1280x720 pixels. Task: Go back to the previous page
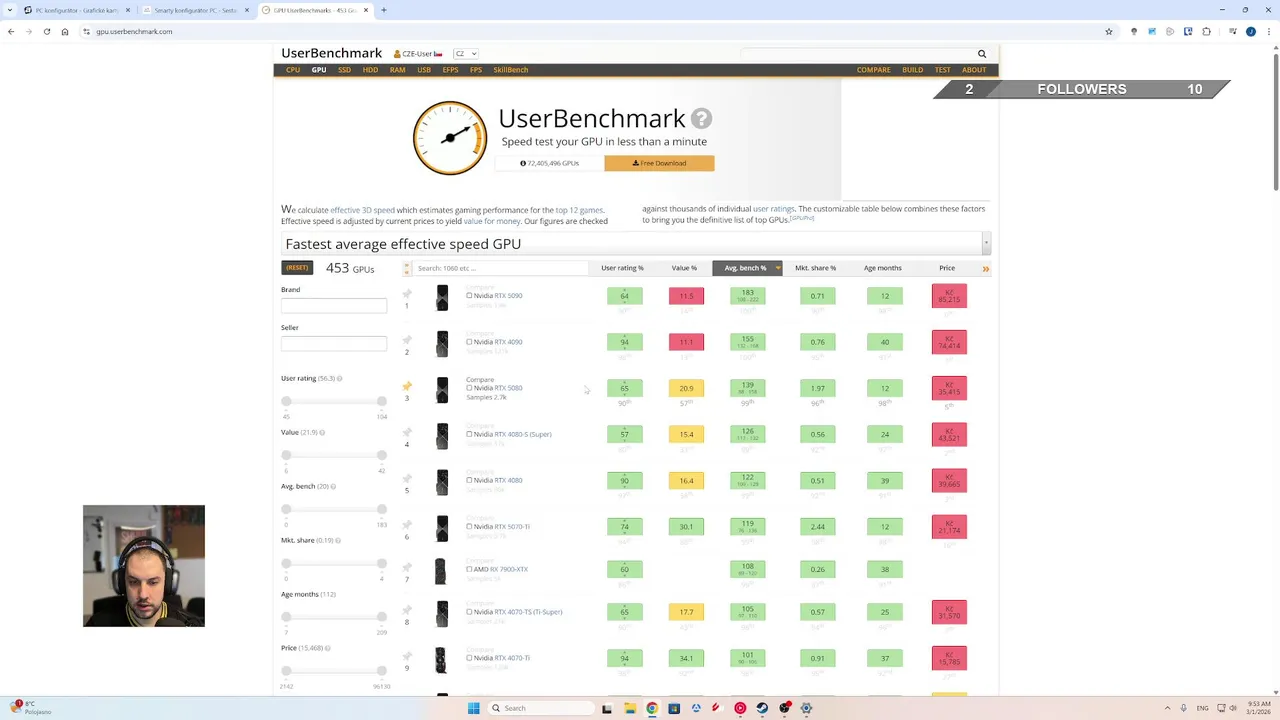(11, 31)
